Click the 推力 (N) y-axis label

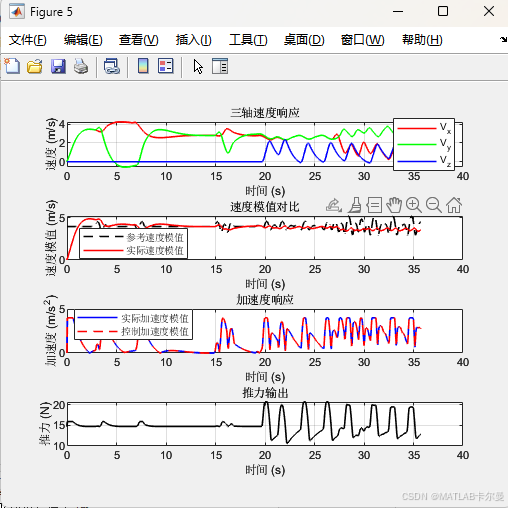[44, 423]
